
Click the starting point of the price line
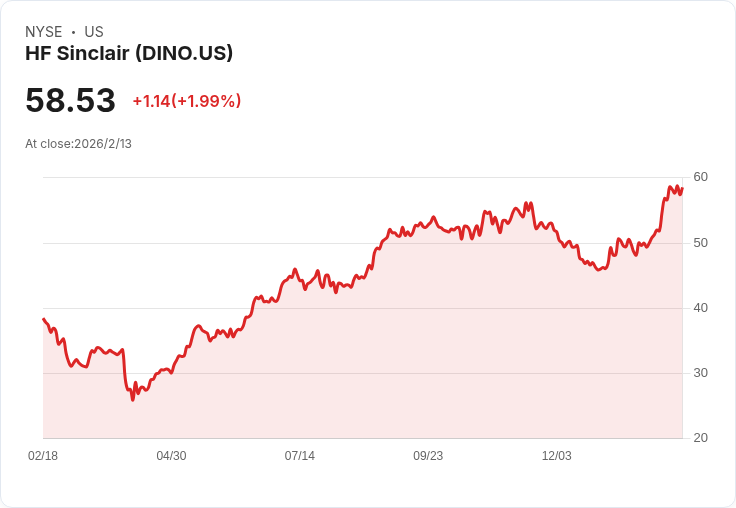pos(44,319)
